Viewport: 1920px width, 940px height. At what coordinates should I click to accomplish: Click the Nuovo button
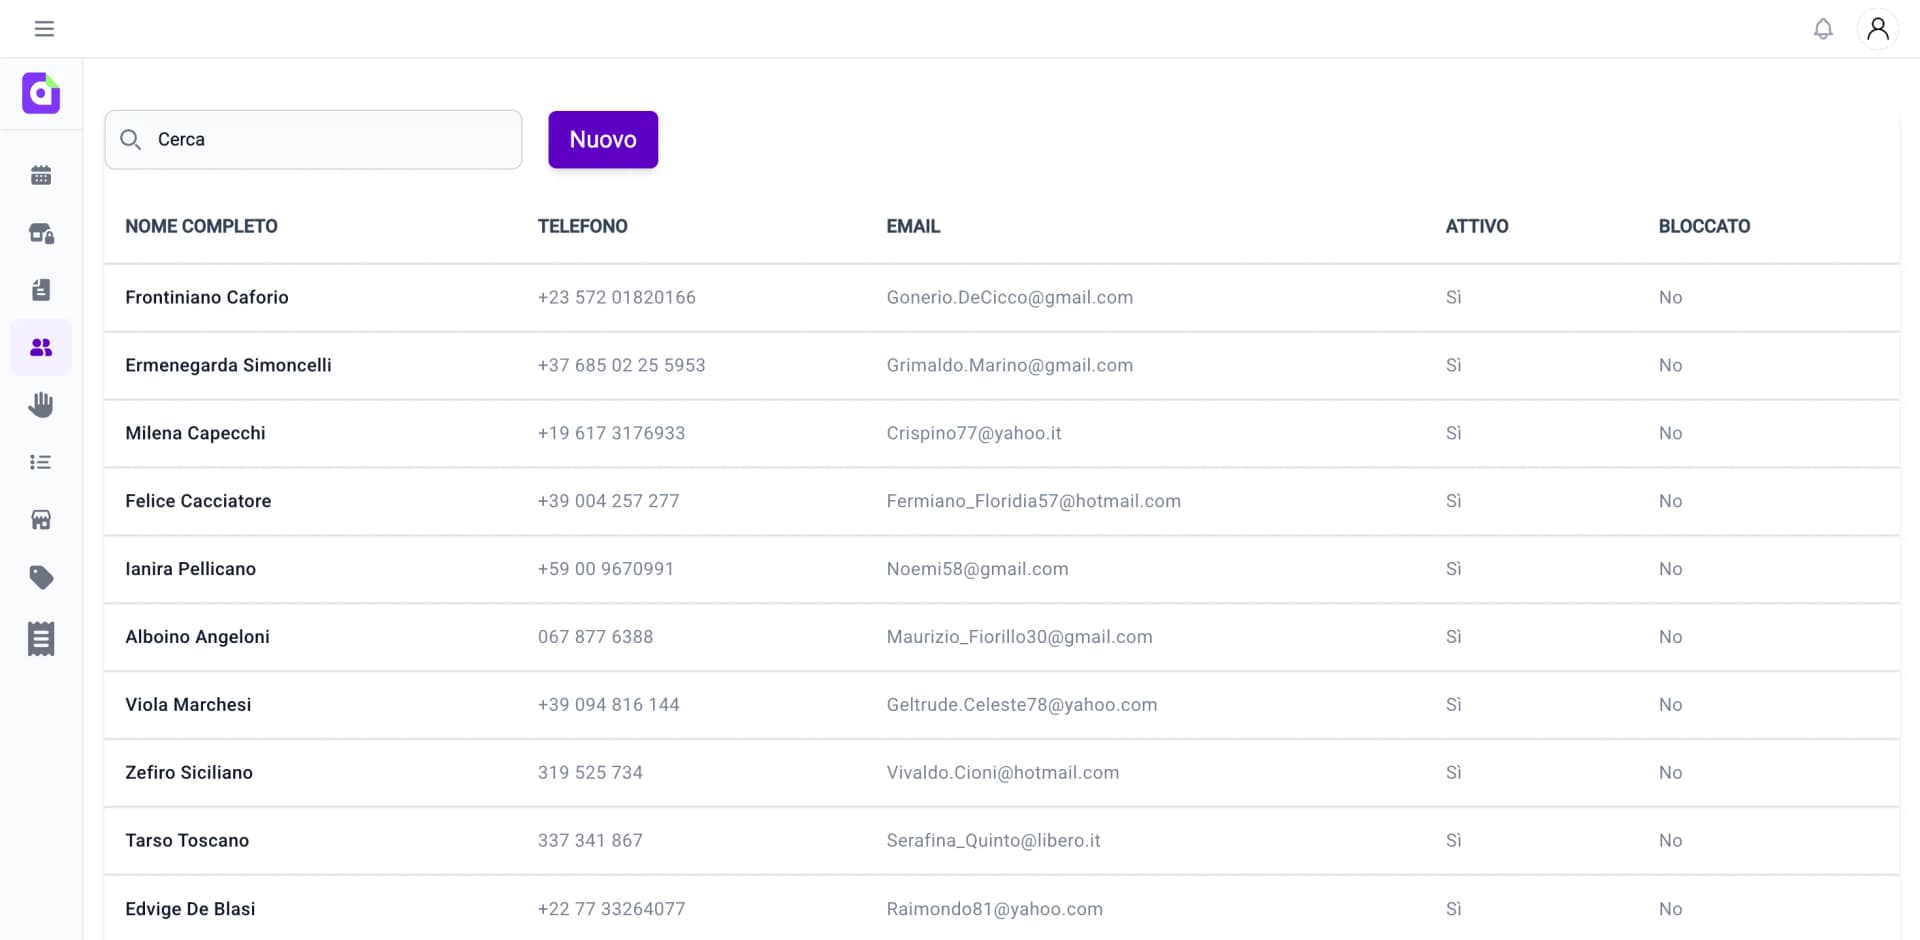point(603,139)
